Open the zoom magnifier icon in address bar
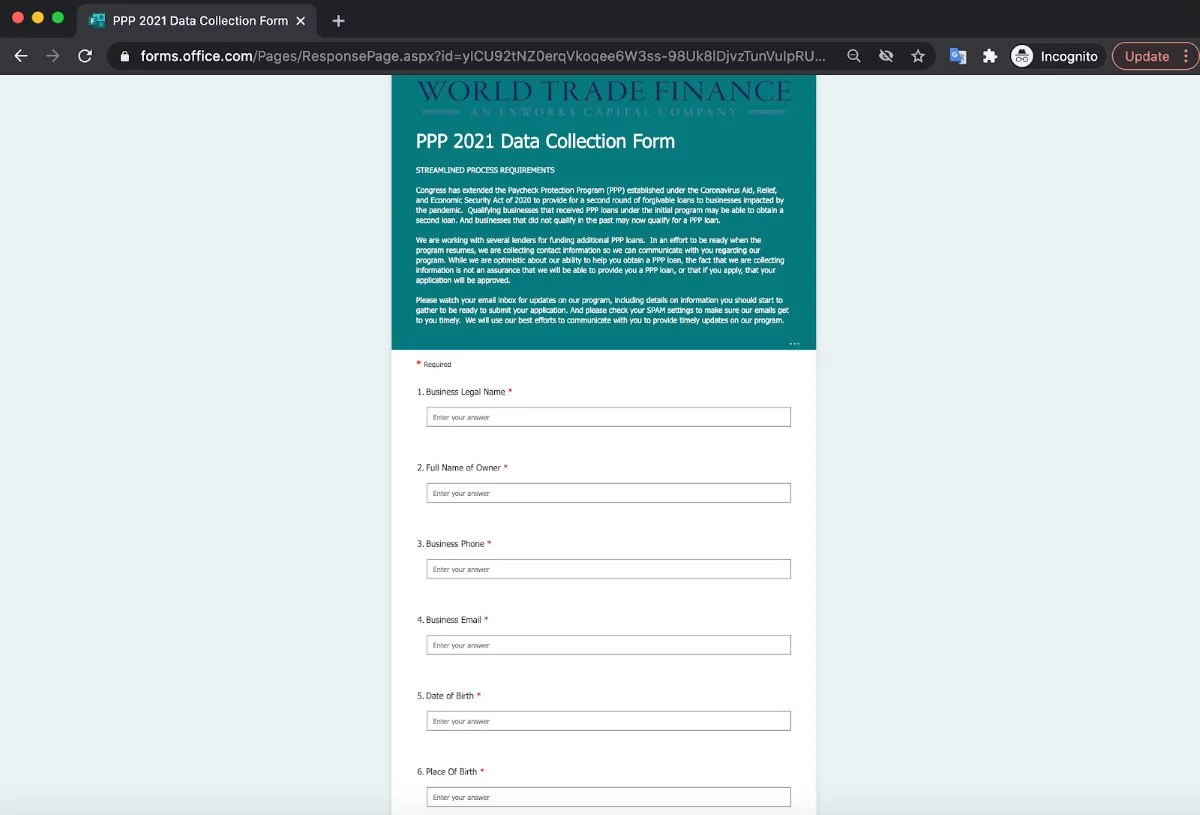The width and height of the screenshot is (1200, 815). click(854, 56)
